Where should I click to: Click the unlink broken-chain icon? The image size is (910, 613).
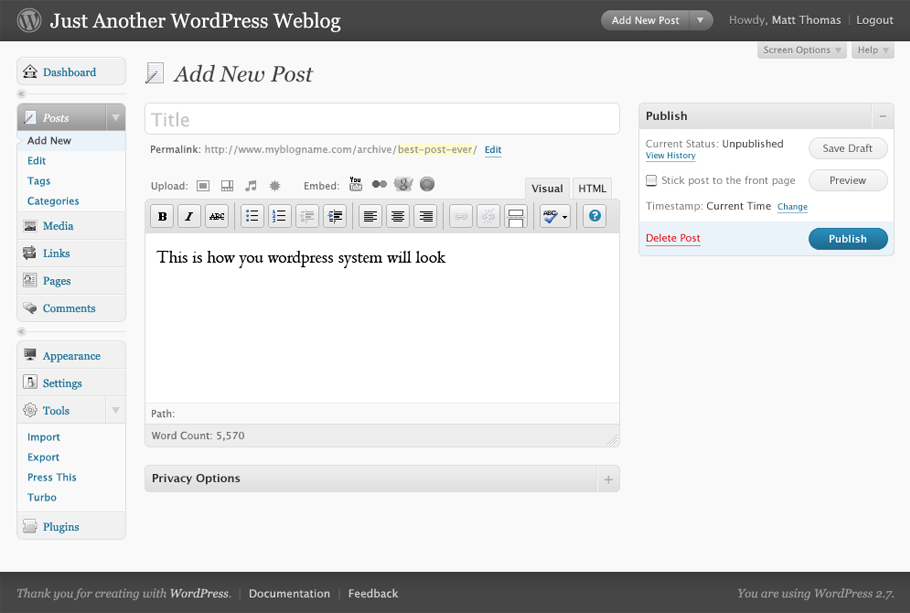click(x=488, y=217)
